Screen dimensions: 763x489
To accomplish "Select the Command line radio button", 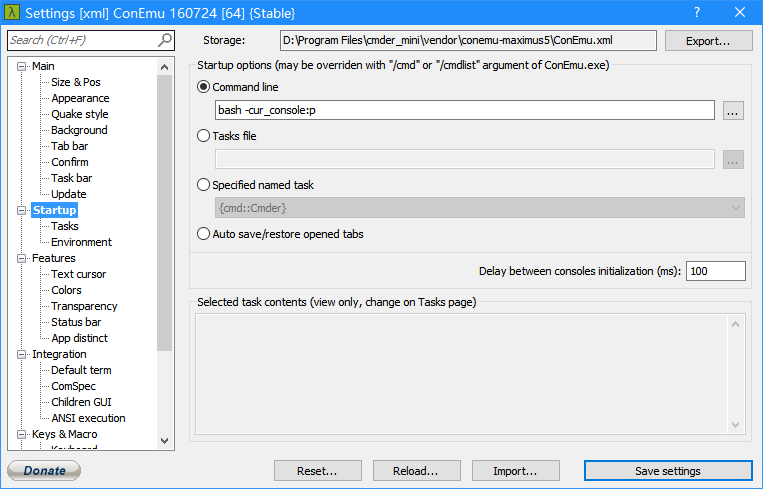I will [204, 87].
